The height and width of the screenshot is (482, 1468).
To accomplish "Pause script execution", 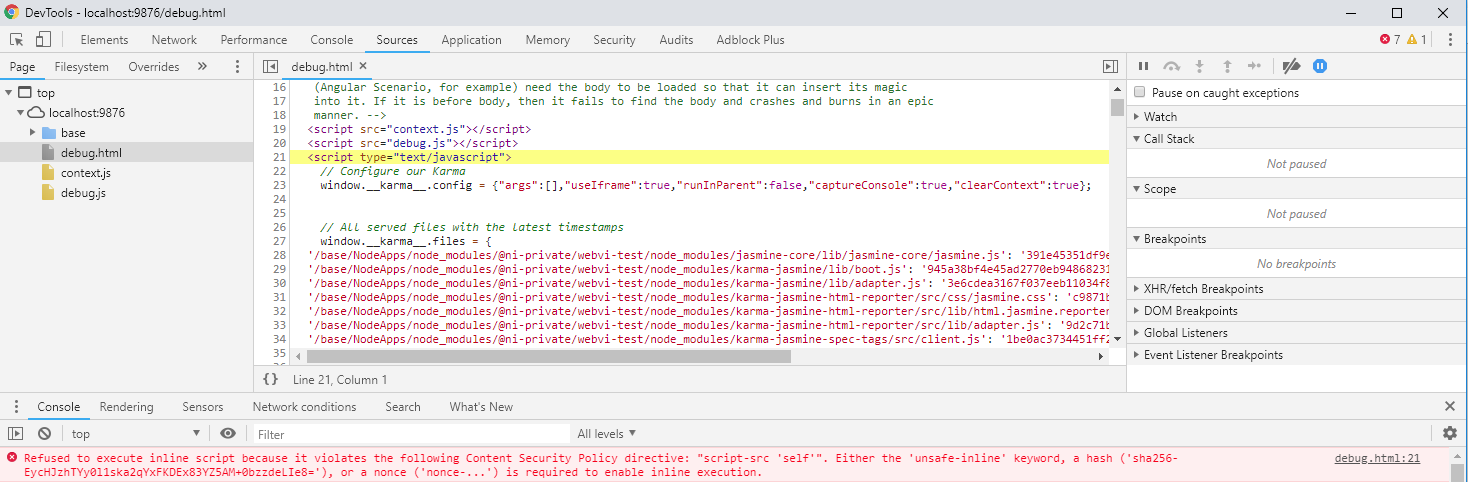I will point(1143,67).
